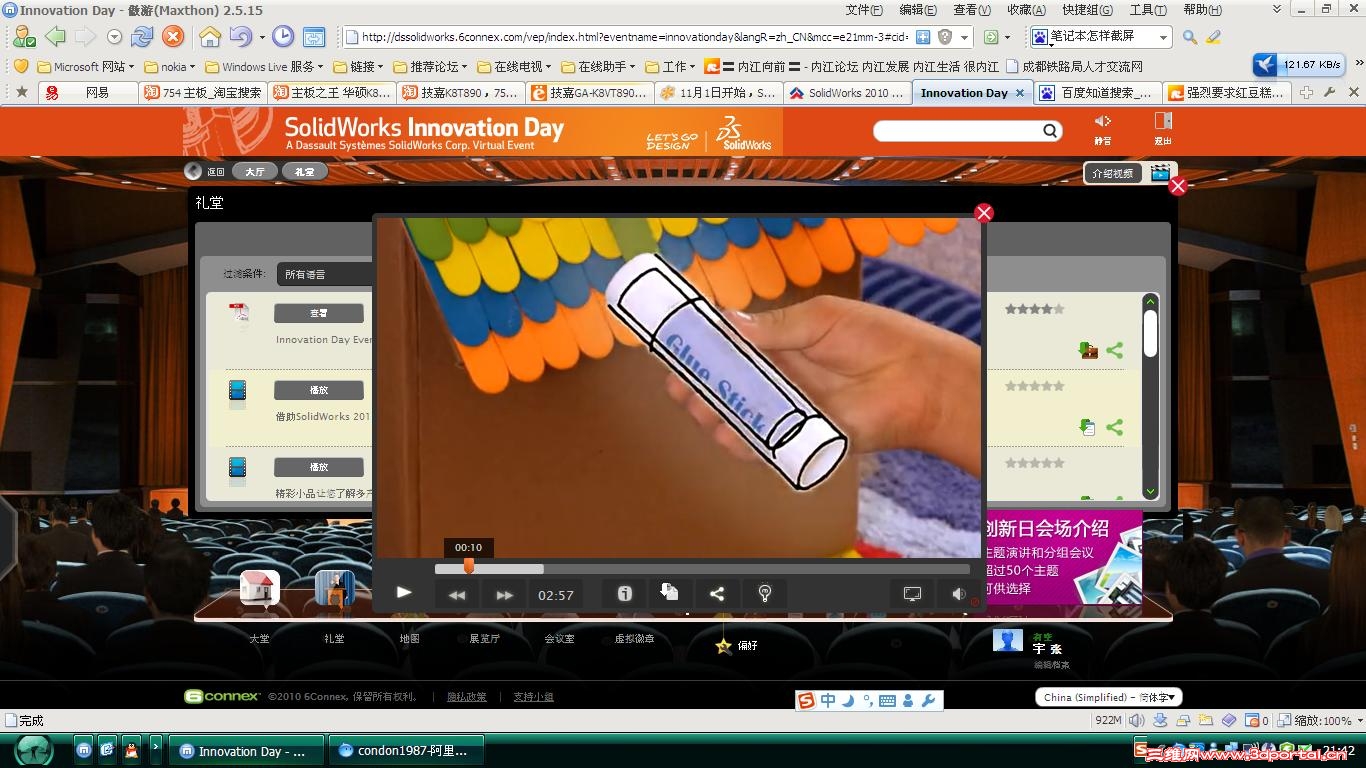Switch to the SolidWorks 2010 tab
This screenshot has width=1366, height=768.
tap(847, 93)
